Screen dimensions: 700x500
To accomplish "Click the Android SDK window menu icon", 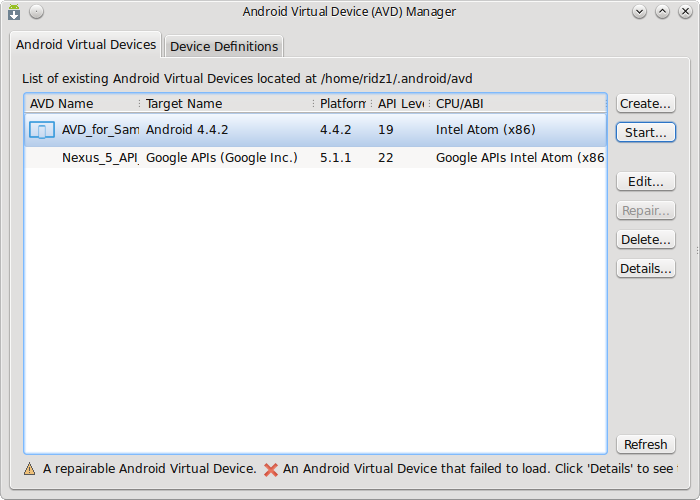I will (x=14, y=12).
